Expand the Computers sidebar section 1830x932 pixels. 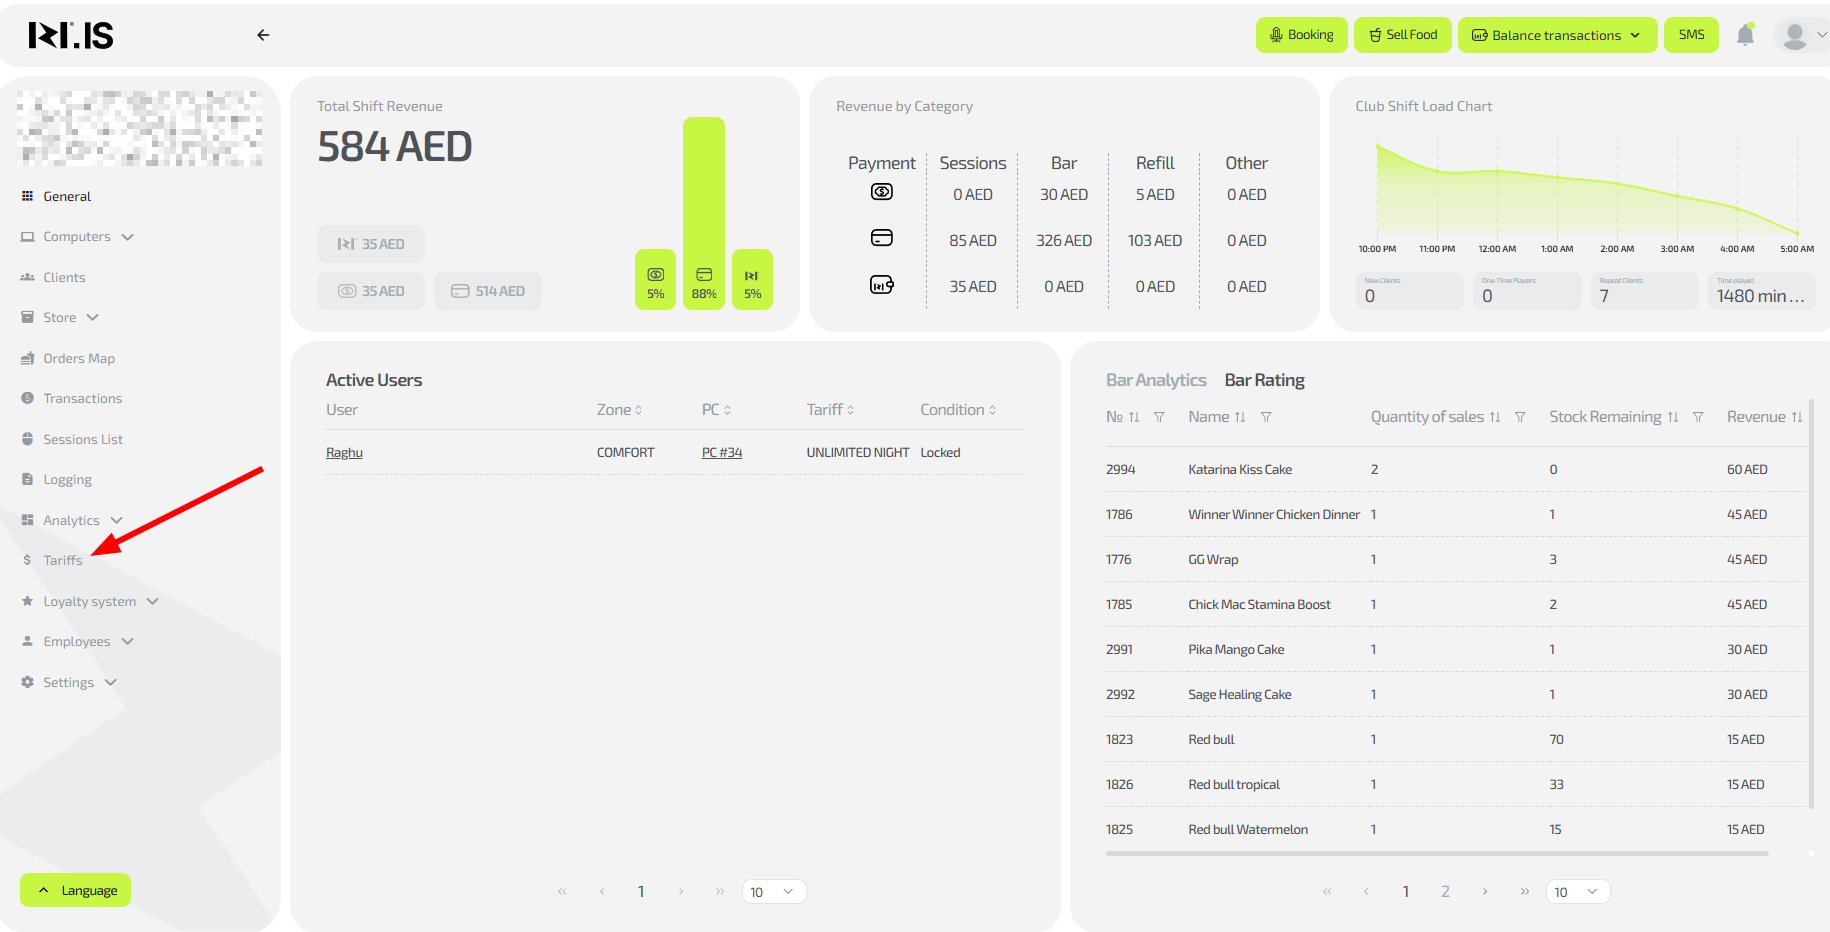coord(77,237)
